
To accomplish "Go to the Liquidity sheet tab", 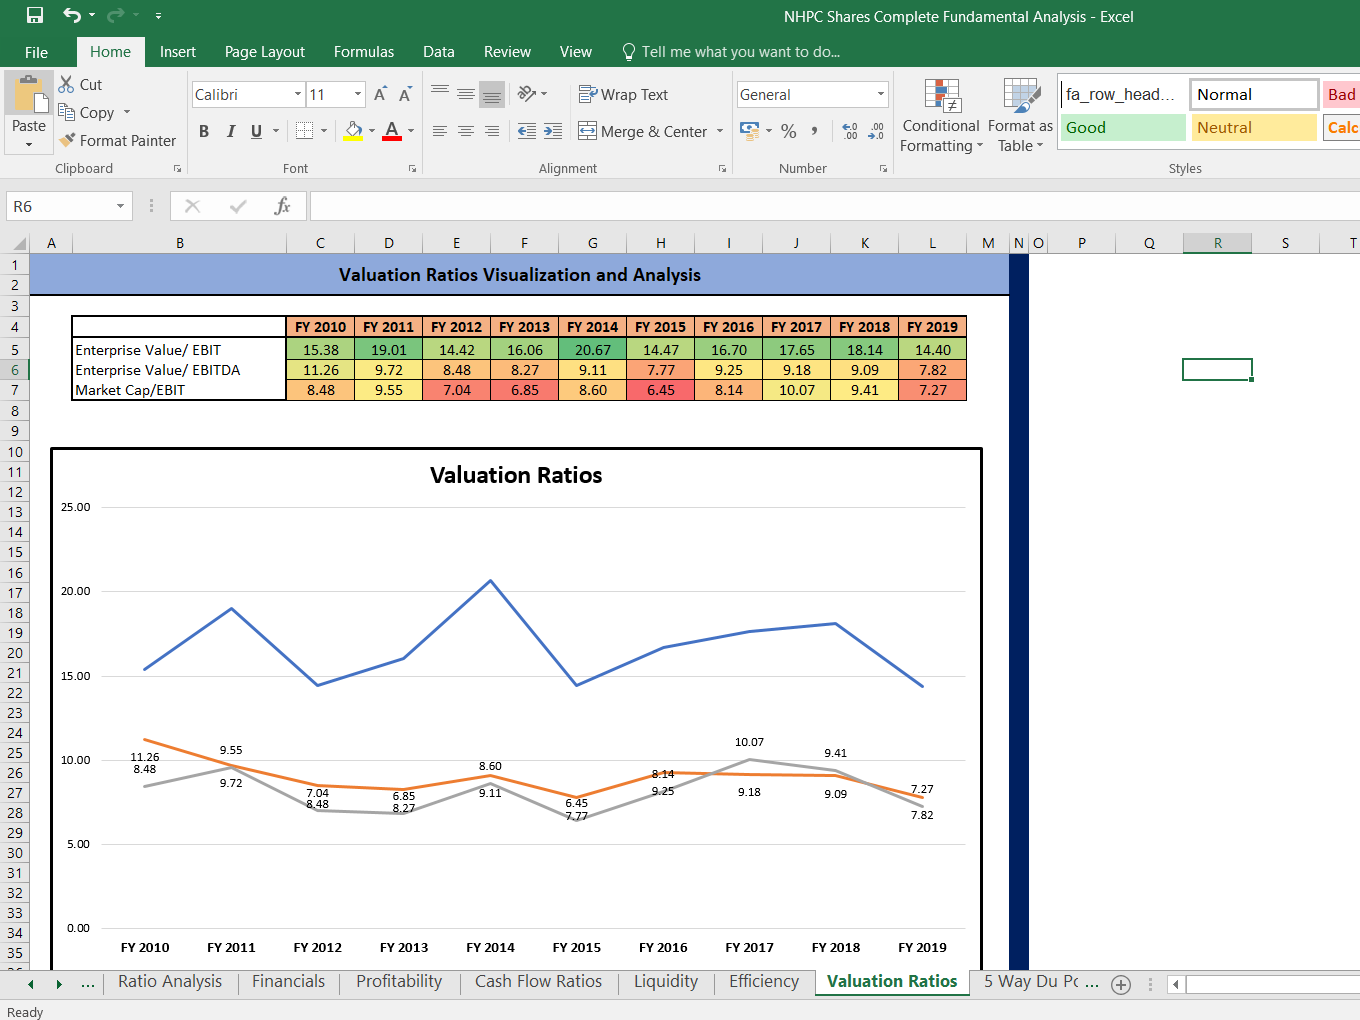I will (x=666, y=981).
